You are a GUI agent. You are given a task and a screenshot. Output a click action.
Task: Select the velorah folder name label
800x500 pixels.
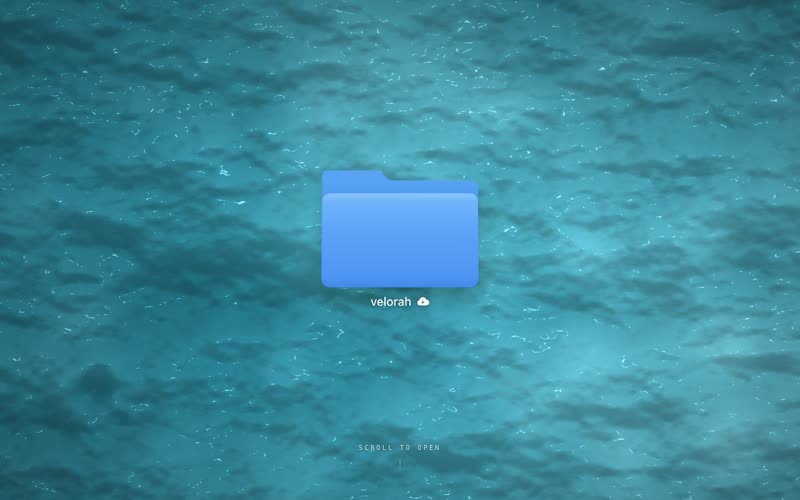[391, 302]
